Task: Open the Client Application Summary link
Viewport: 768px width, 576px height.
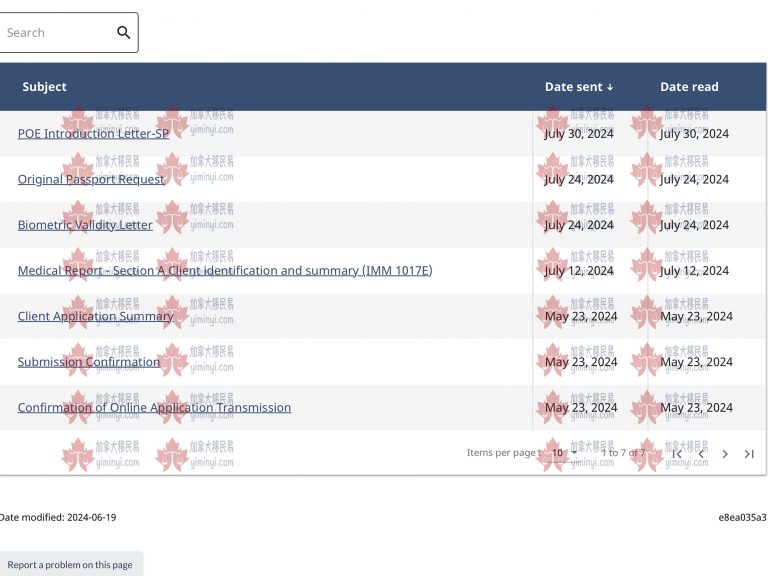Action: (95, 317)
